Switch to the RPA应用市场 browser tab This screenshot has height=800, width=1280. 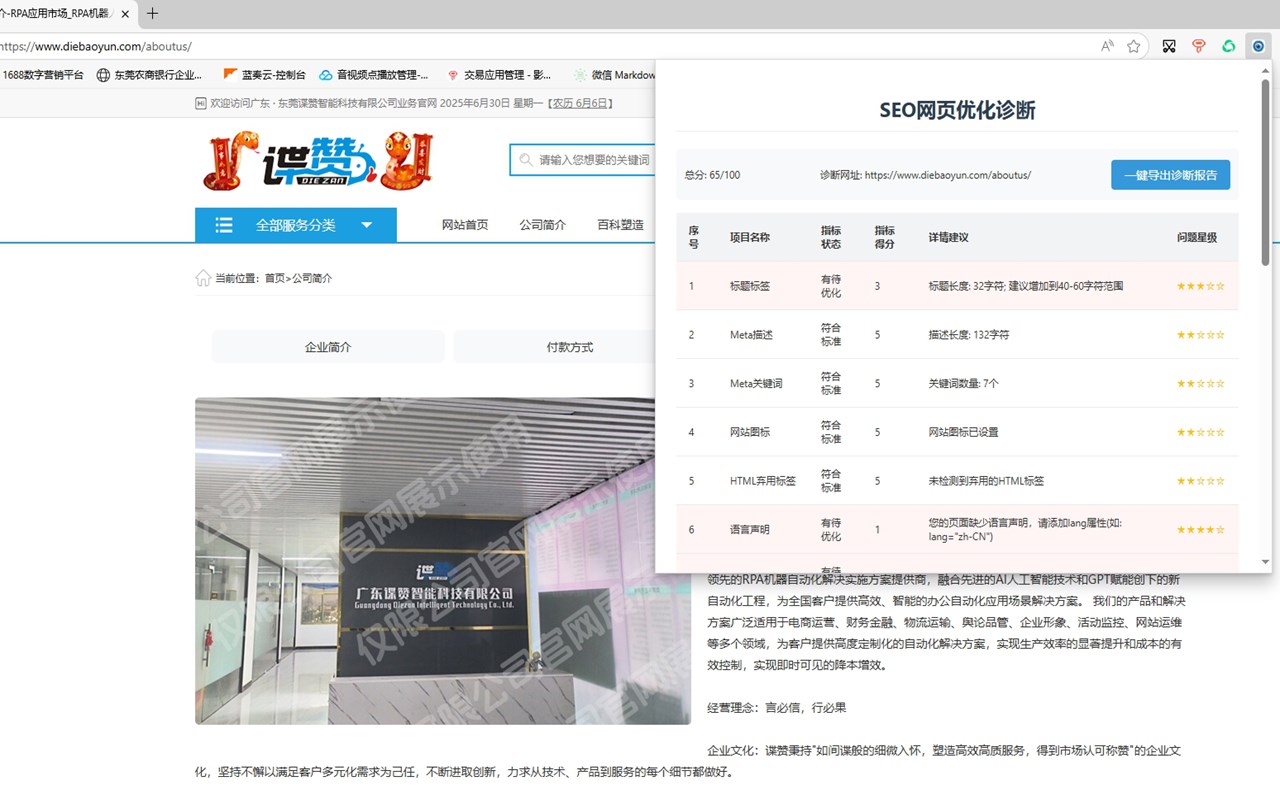(62, 14)
